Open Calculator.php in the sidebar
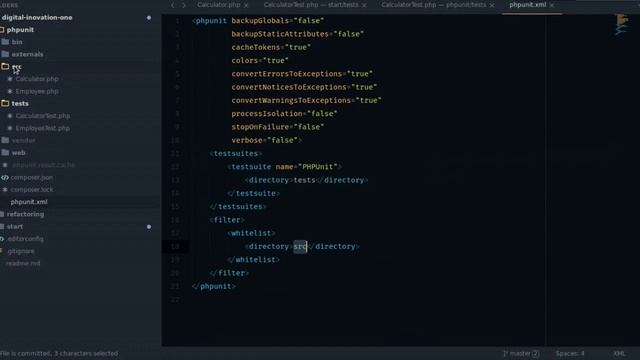Screen dimensions: 640x360 (37, 79)
